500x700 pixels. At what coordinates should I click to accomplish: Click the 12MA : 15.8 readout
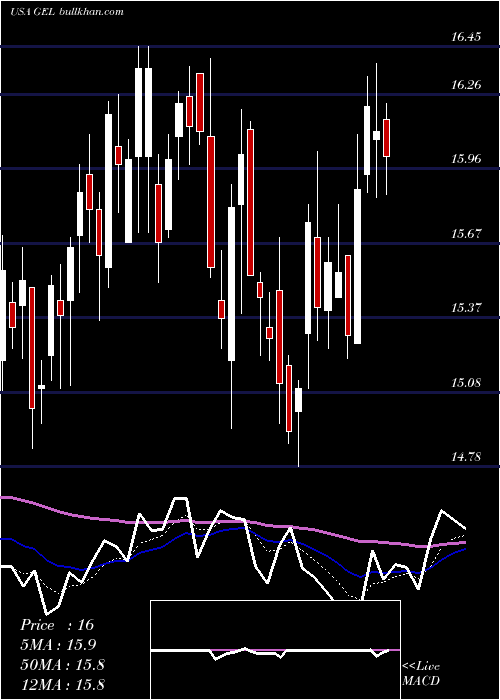62,685
